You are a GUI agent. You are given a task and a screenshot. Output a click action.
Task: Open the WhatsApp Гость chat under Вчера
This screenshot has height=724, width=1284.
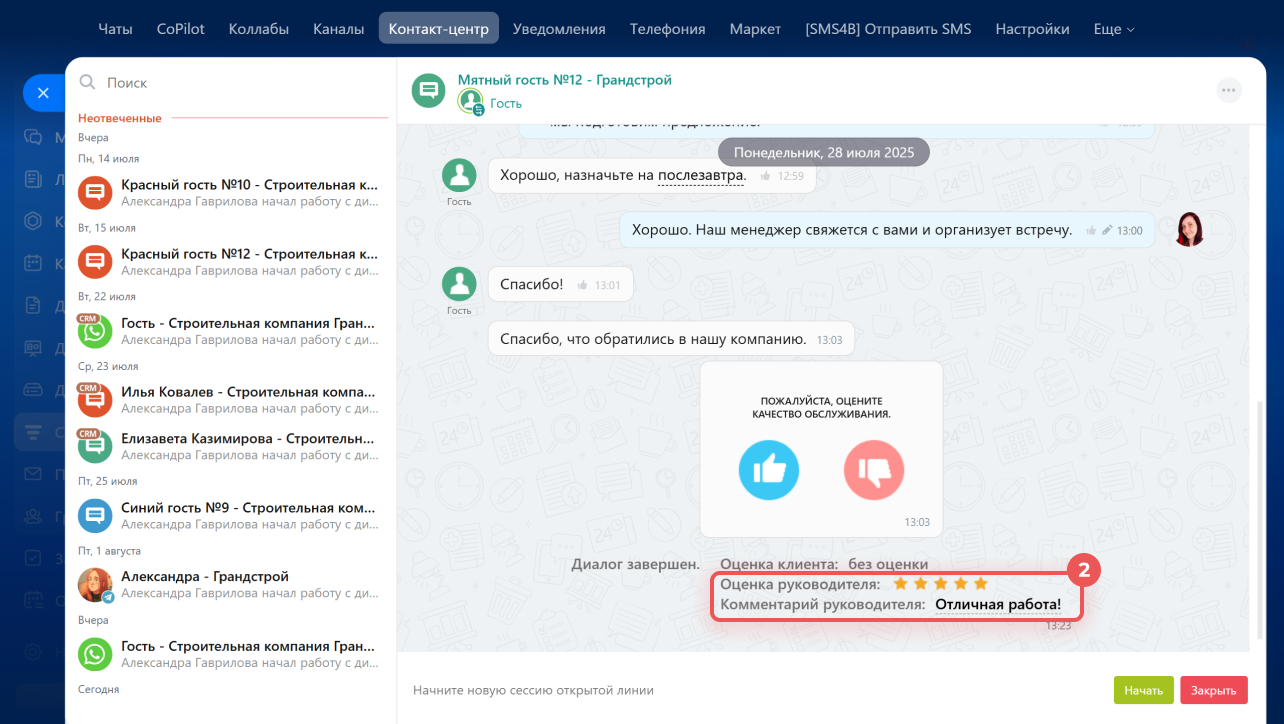[x=232, y=654]
